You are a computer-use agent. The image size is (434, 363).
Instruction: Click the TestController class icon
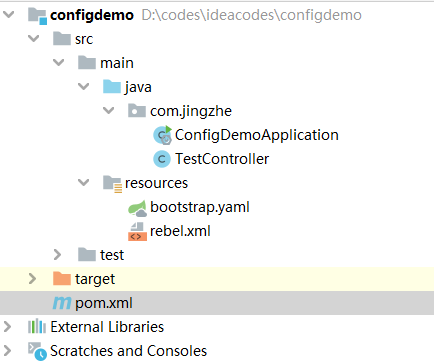[162, 159]
